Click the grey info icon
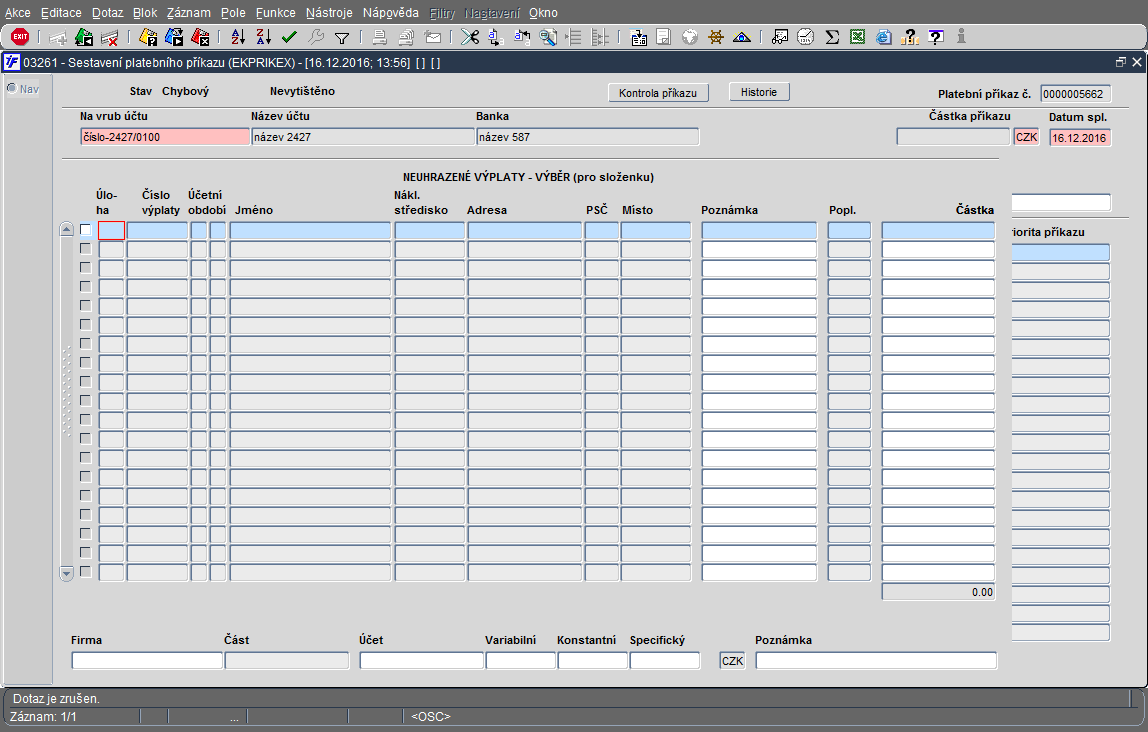 point(961,37)
